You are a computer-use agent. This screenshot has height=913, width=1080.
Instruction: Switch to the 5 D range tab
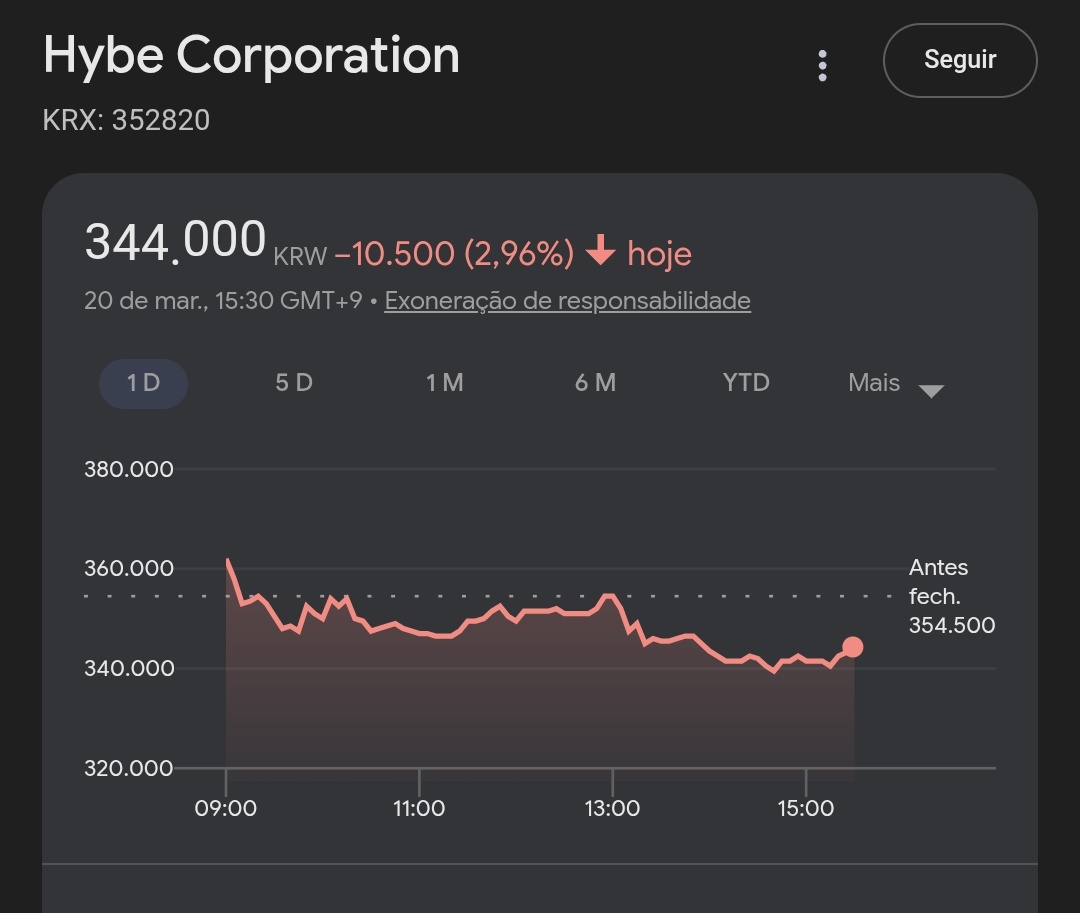coord(294,383)
